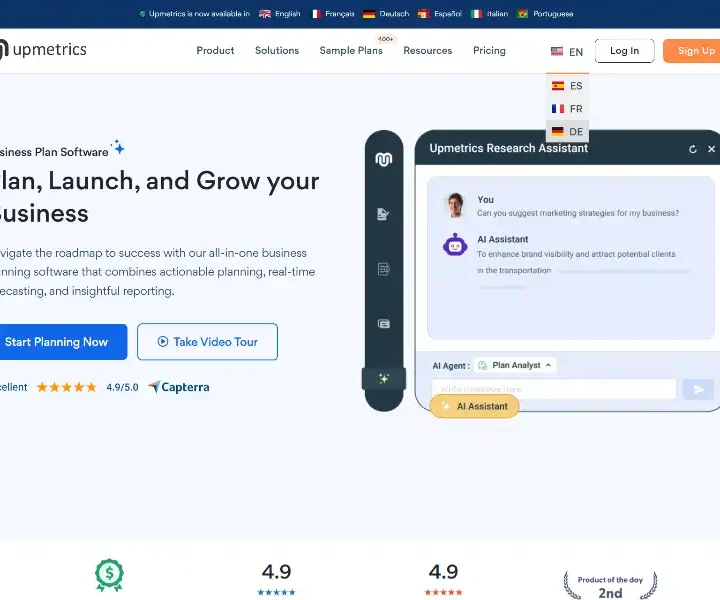Click the Capterra logo

(x=179, y=387)
